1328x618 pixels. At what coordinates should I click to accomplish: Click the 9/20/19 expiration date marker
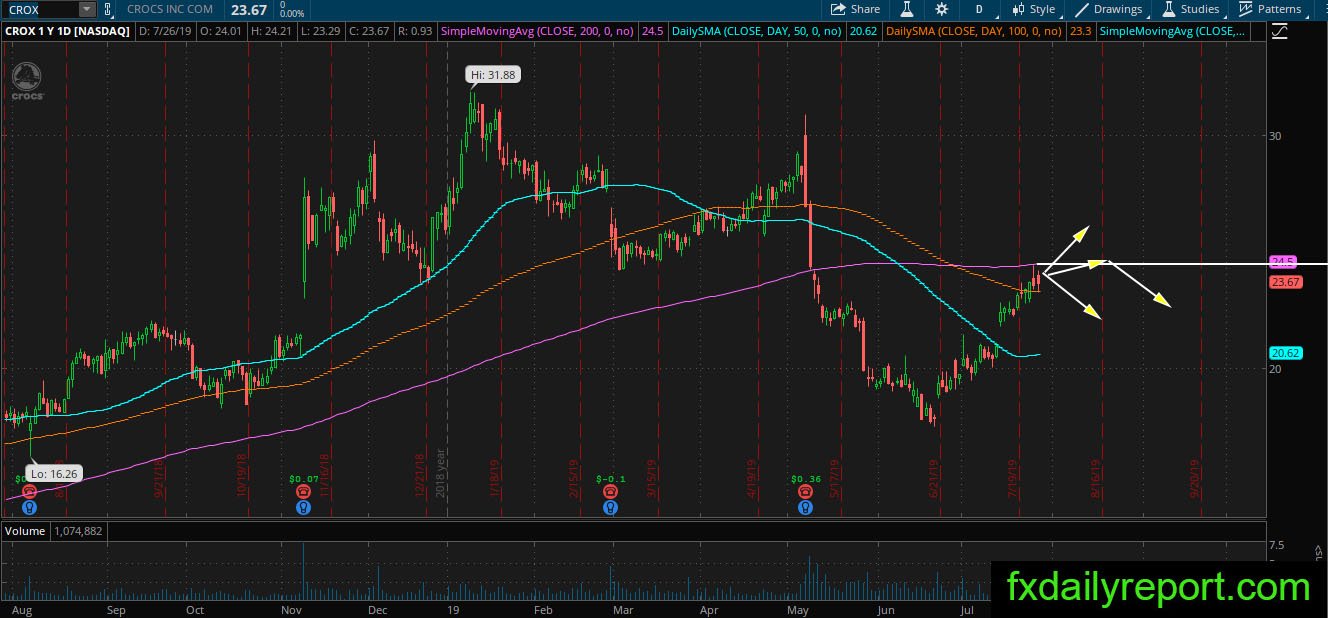[x=1194, y=479]
